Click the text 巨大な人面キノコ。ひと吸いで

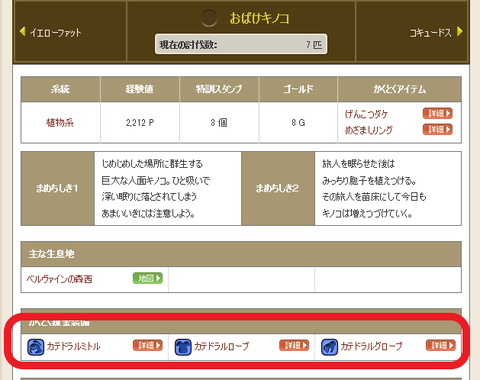156,181
